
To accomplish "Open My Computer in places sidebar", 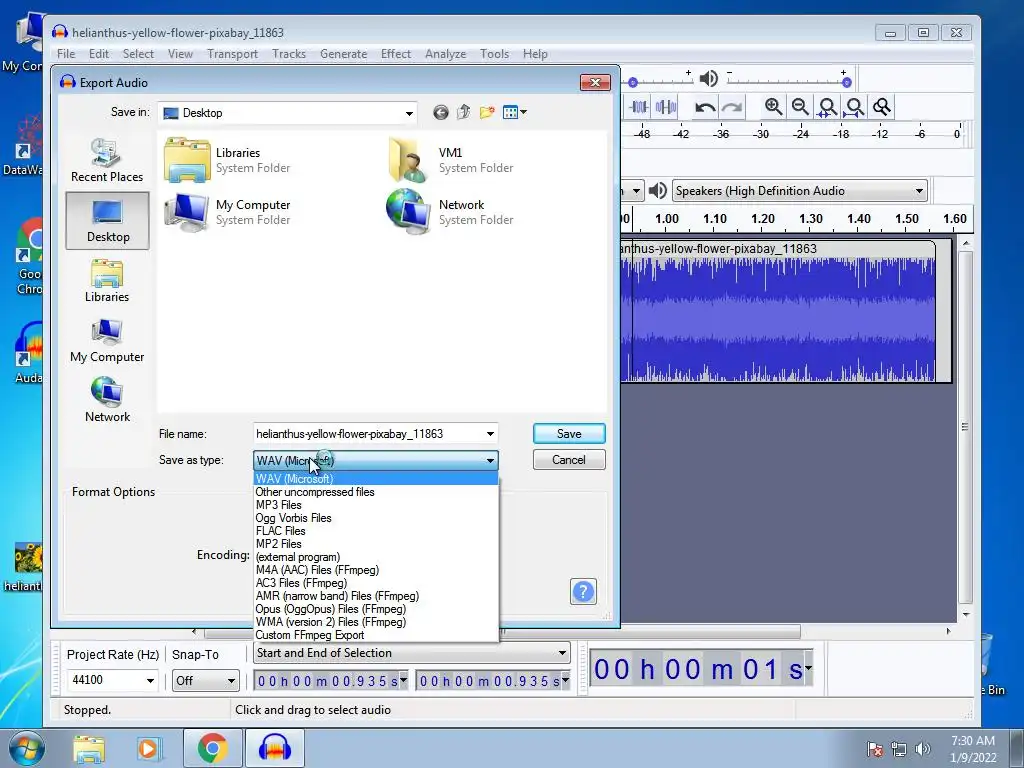I will 107,340.
